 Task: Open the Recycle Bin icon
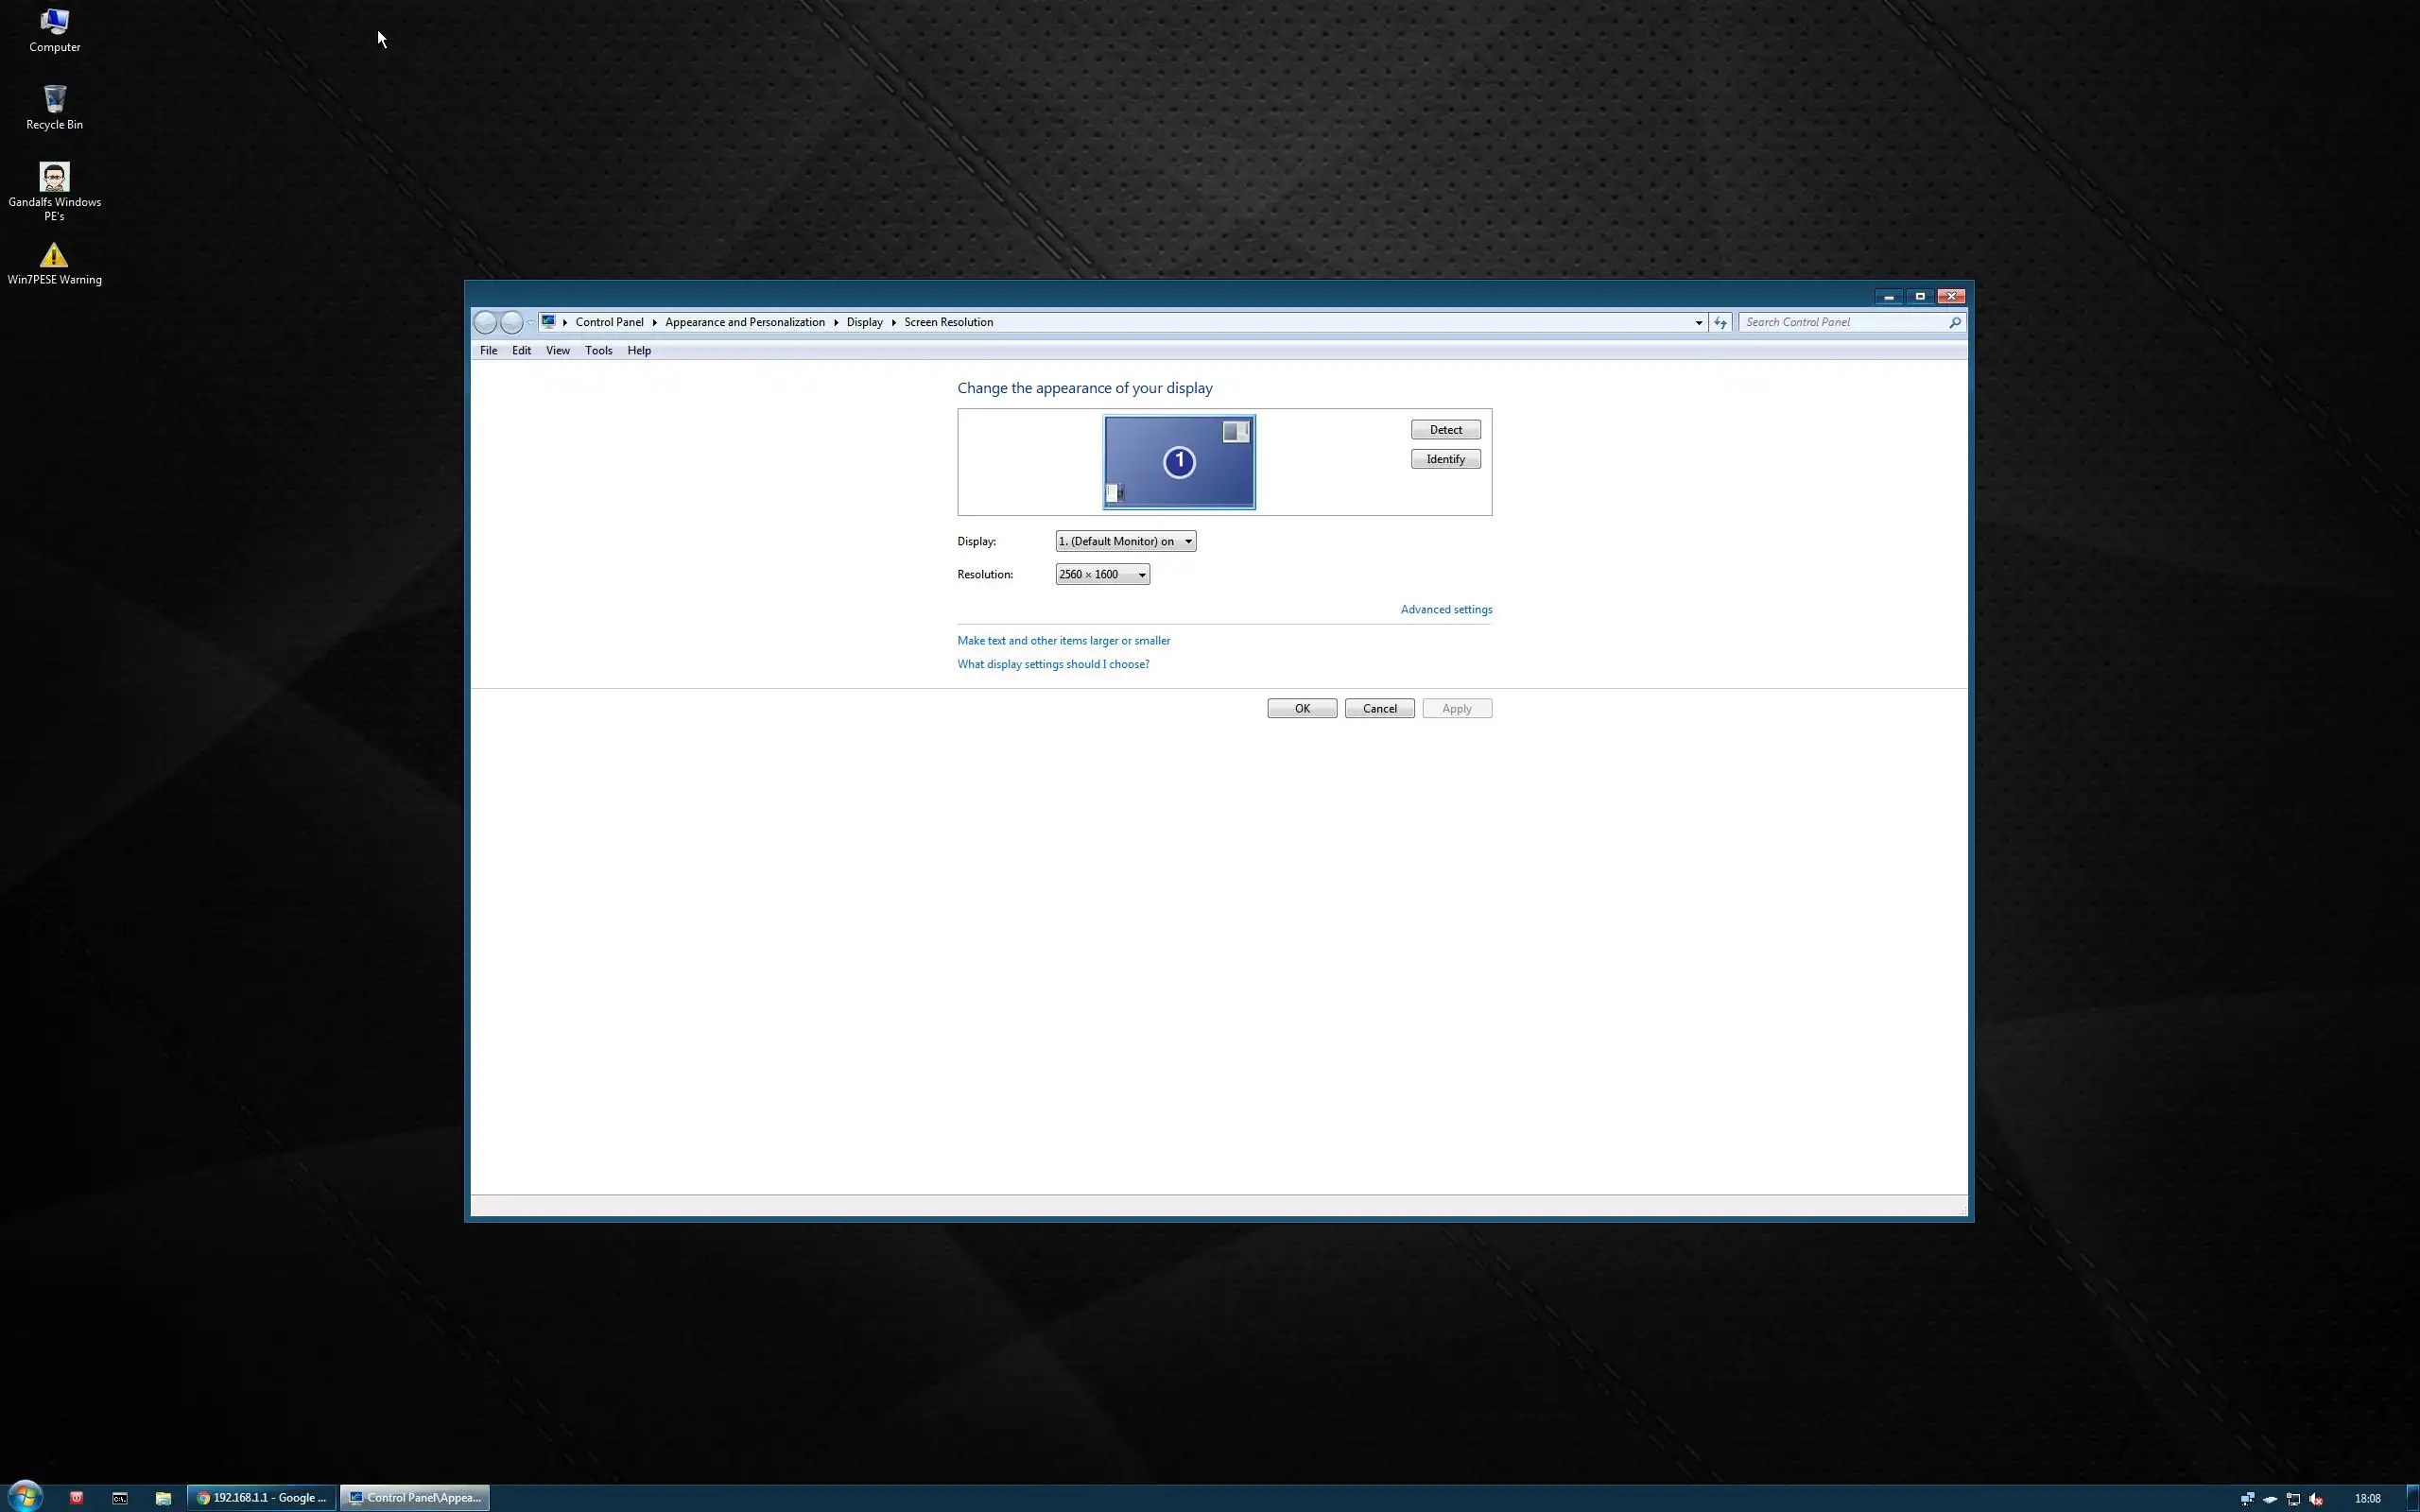[x=54, y=107]
